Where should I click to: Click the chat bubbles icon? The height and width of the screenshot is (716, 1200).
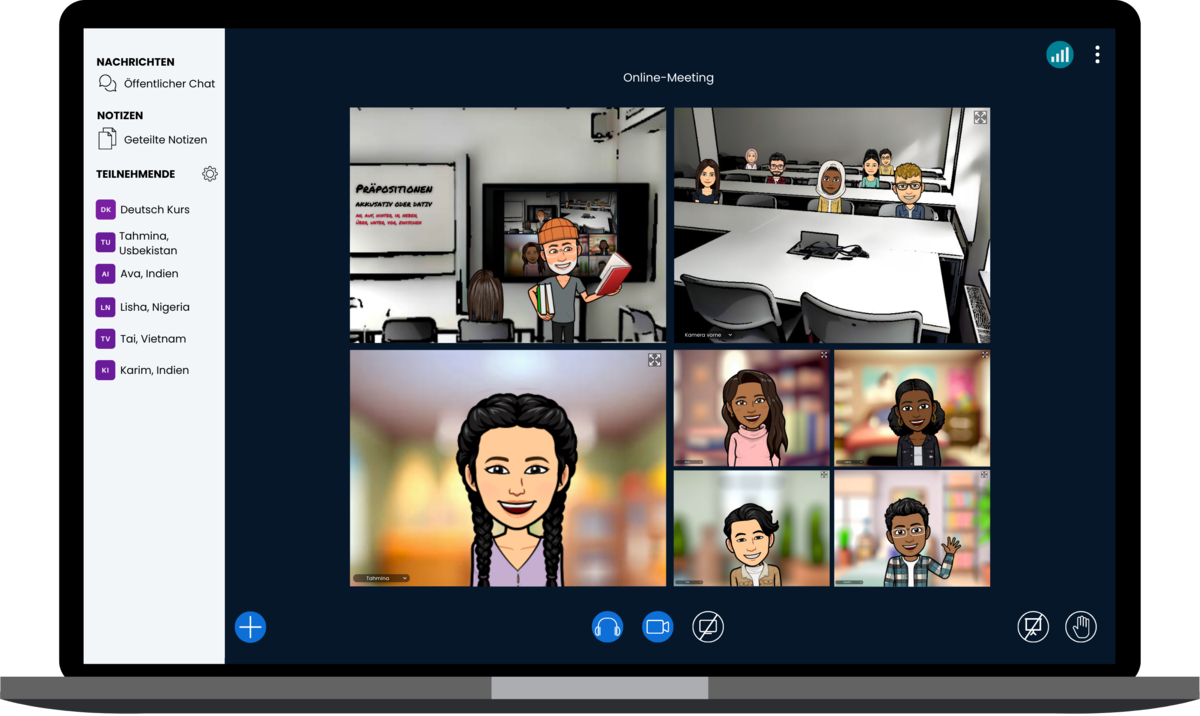(107, 84)
